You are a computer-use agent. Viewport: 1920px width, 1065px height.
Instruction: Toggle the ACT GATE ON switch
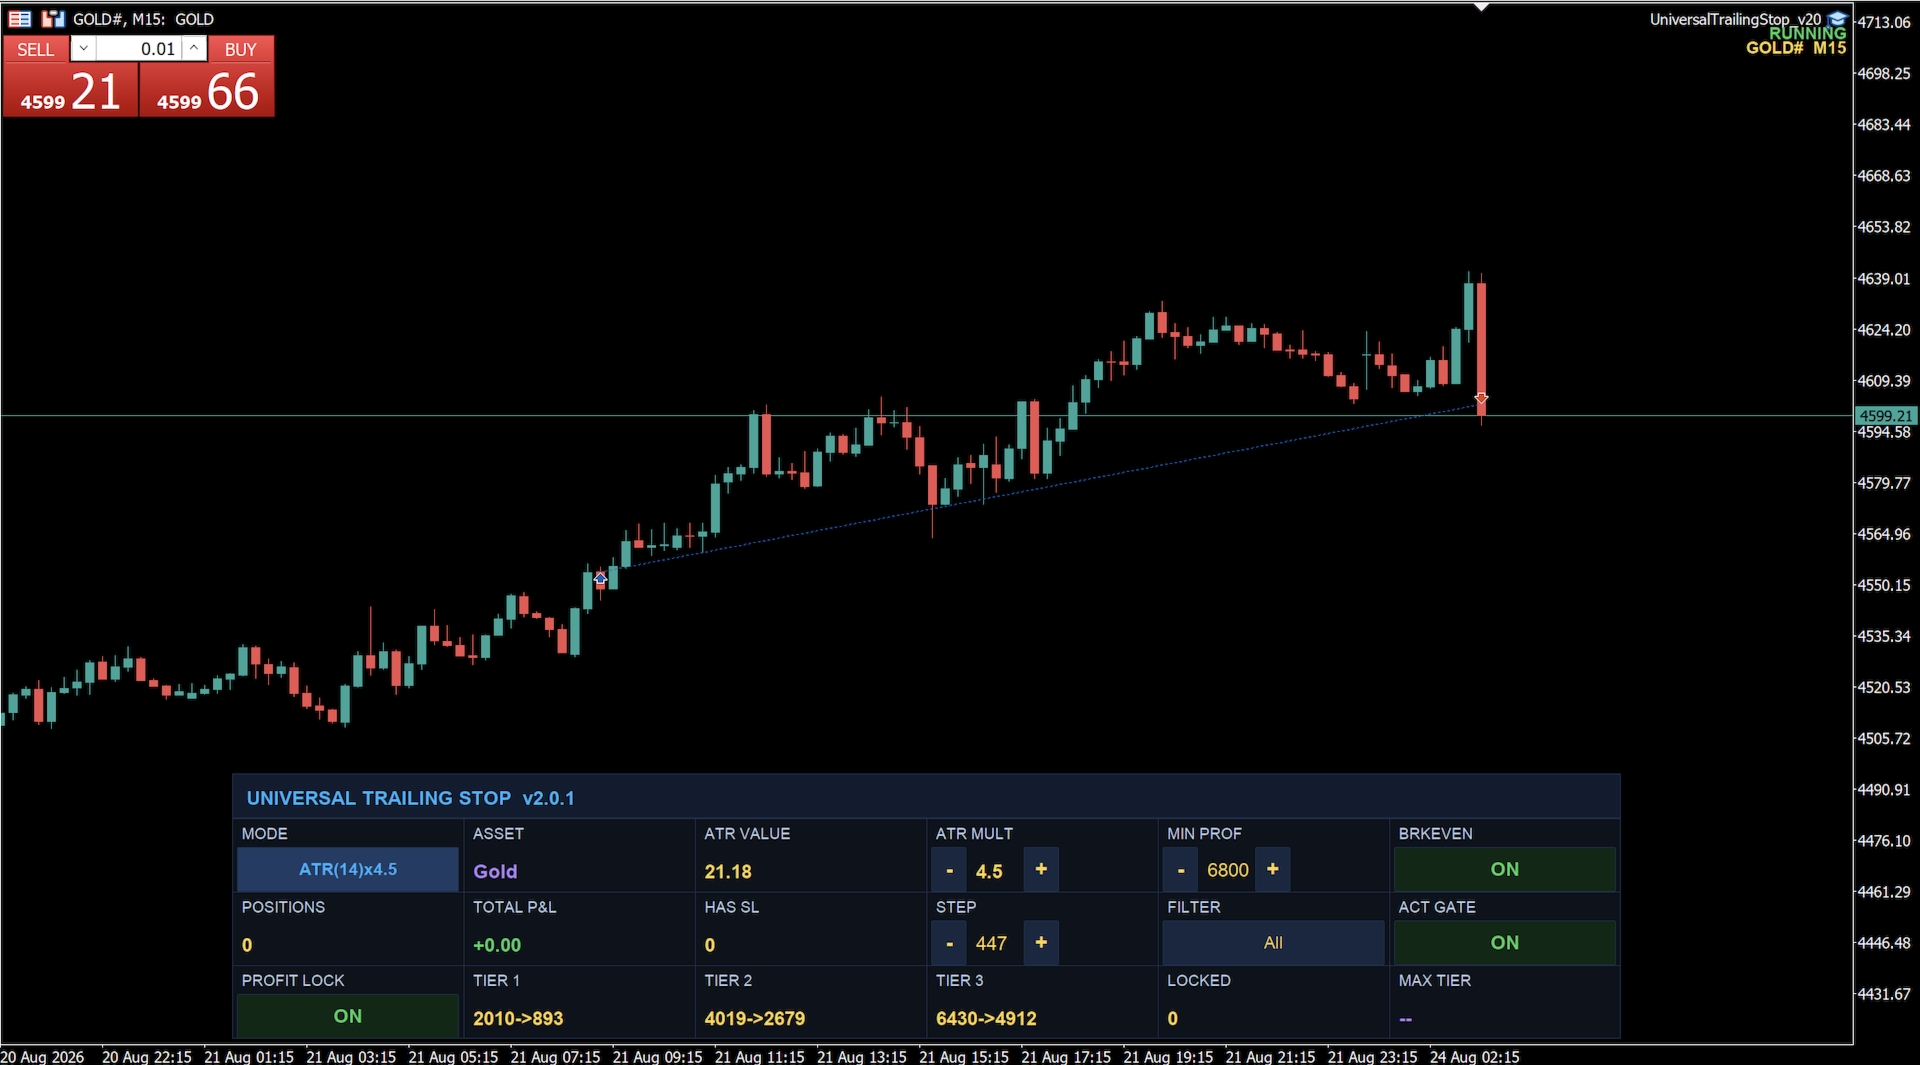coord(1504,942)
